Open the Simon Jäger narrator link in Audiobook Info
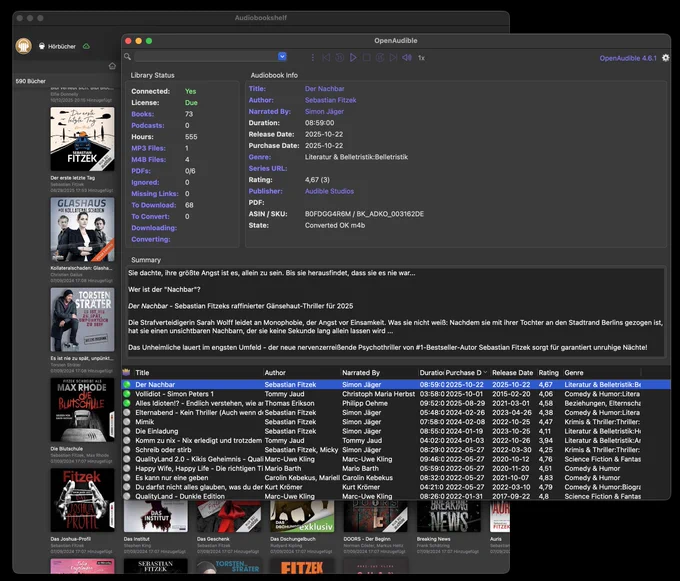680x581 pixels. pyautogui.click(x=324, y=111)
